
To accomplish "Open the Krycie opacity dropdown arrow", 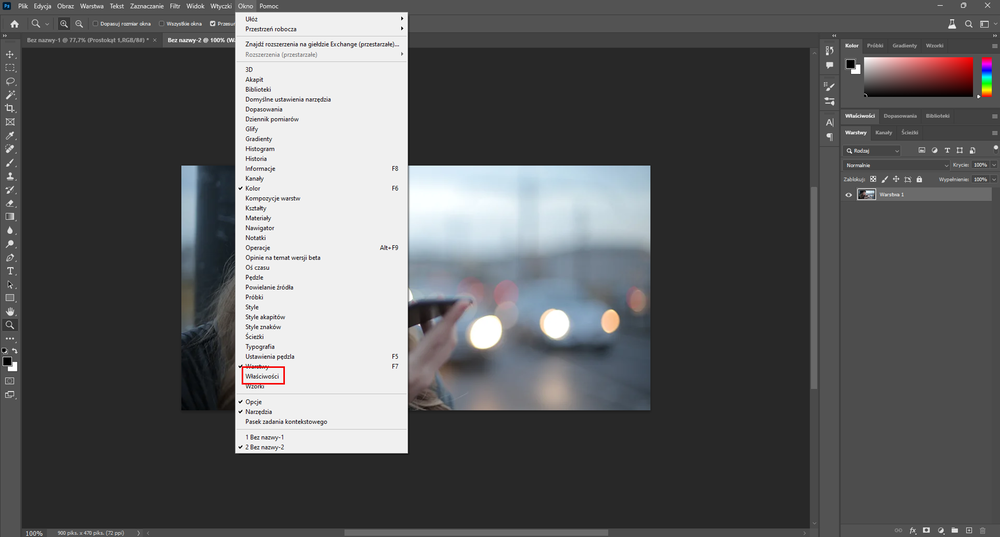I will coord(994,165).
